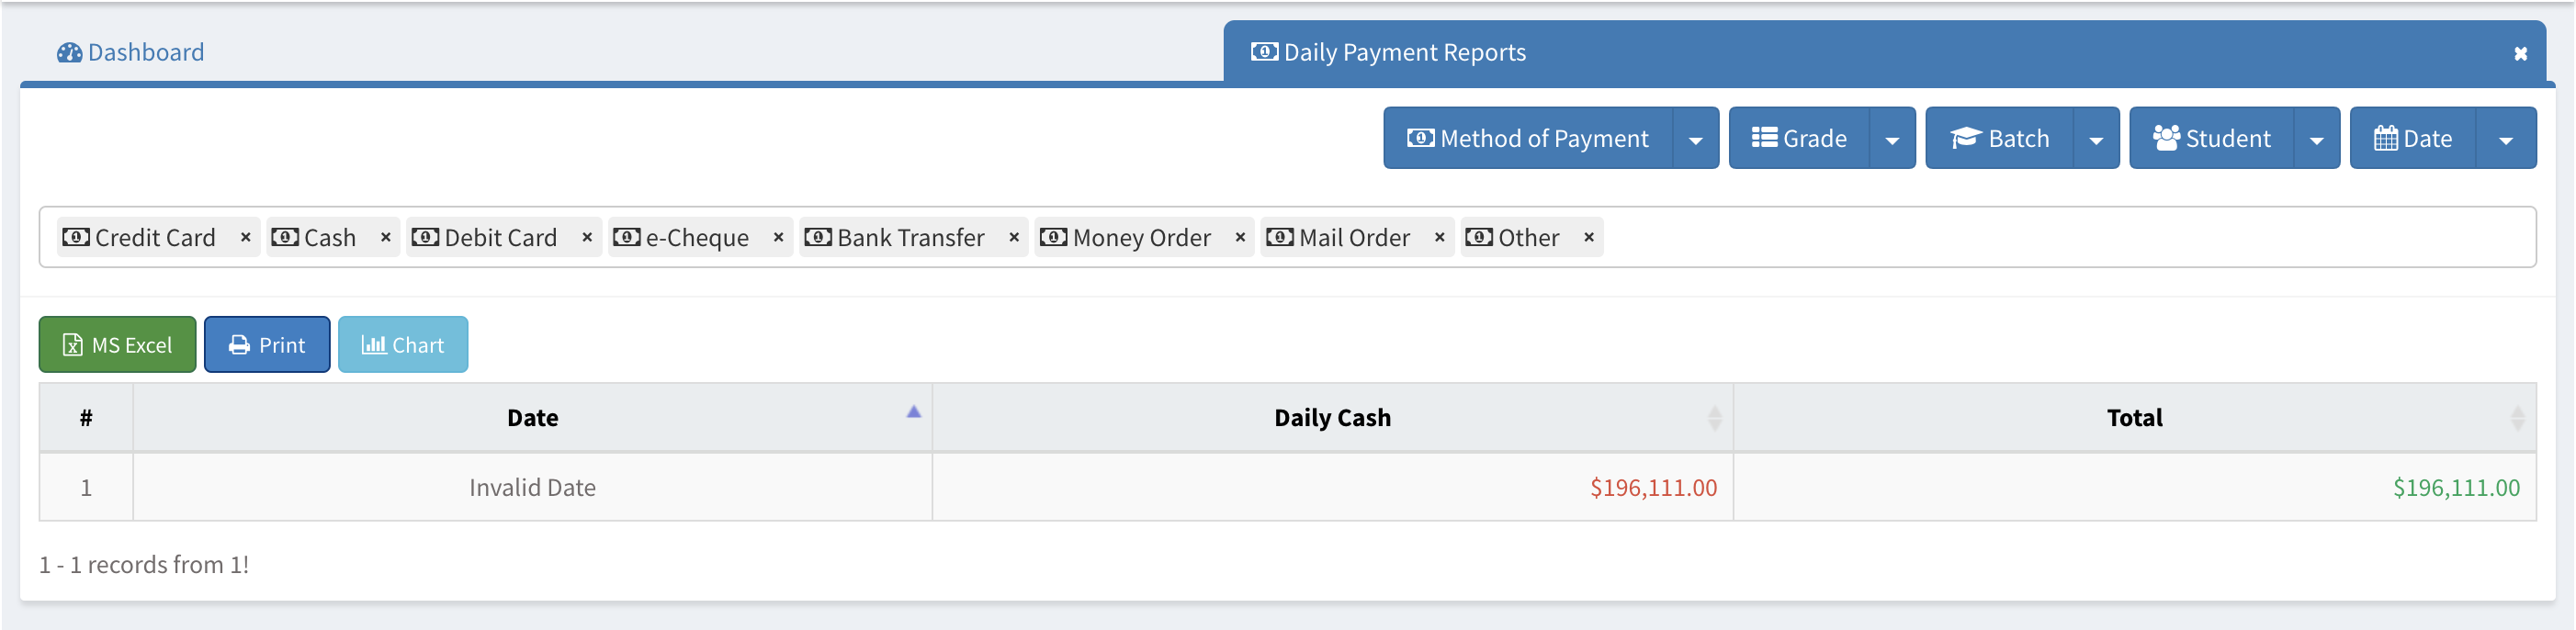Remove the Money Order filter tag
Image resolution: width=2576 pixels, height=630 pixels.
(1240, 237)
